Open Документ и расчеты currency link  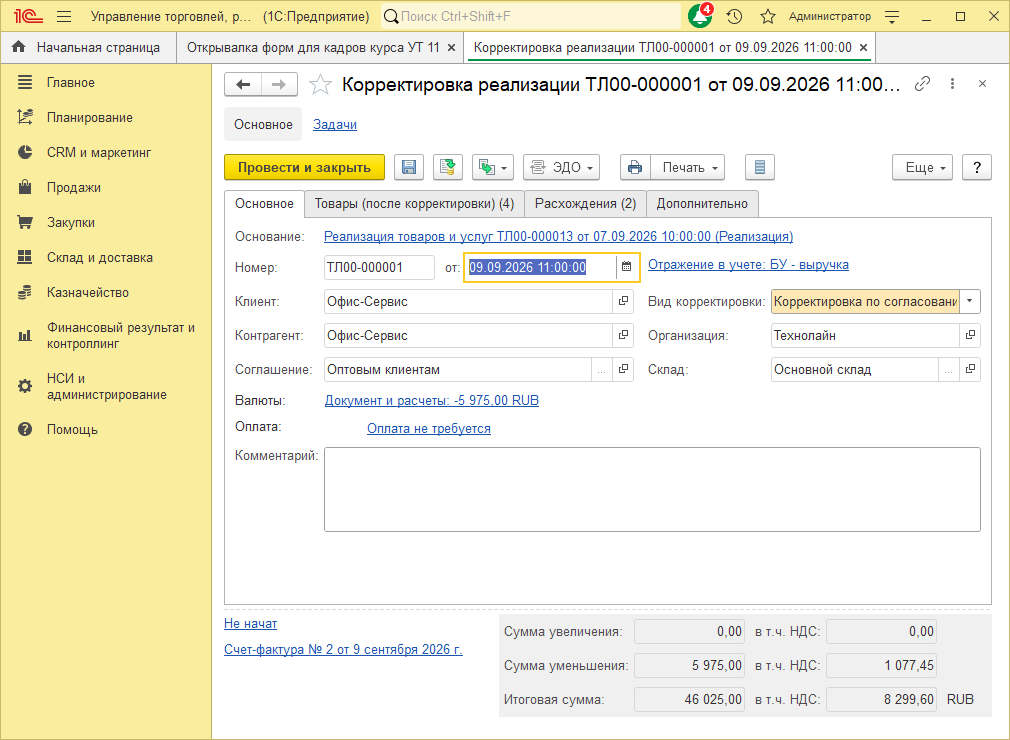tap(432, 400)
